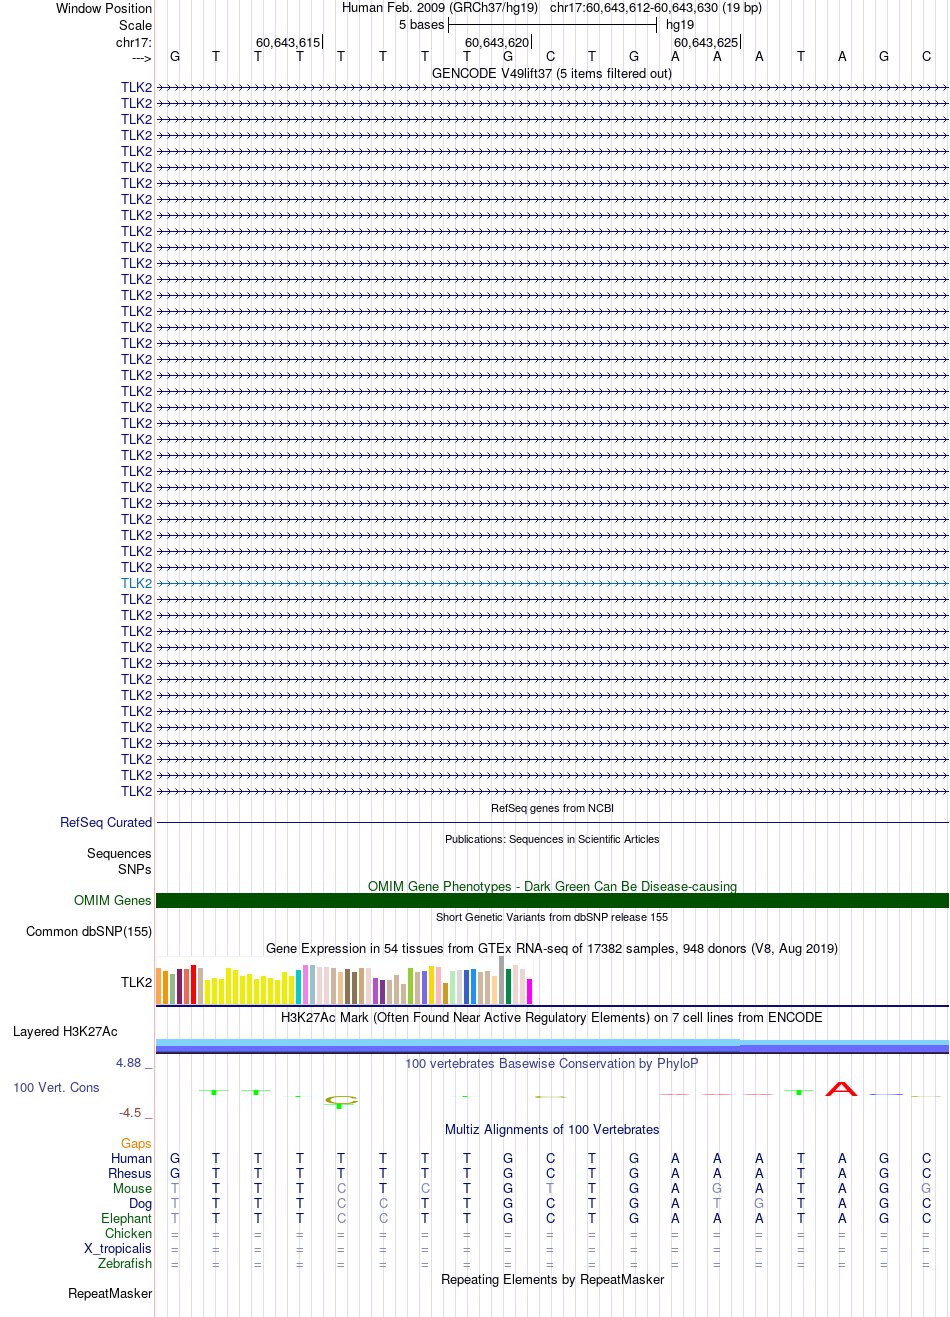
Task: Select the light-blue highlighted TLK2 transcript label
Action: [x=136, y=583]
